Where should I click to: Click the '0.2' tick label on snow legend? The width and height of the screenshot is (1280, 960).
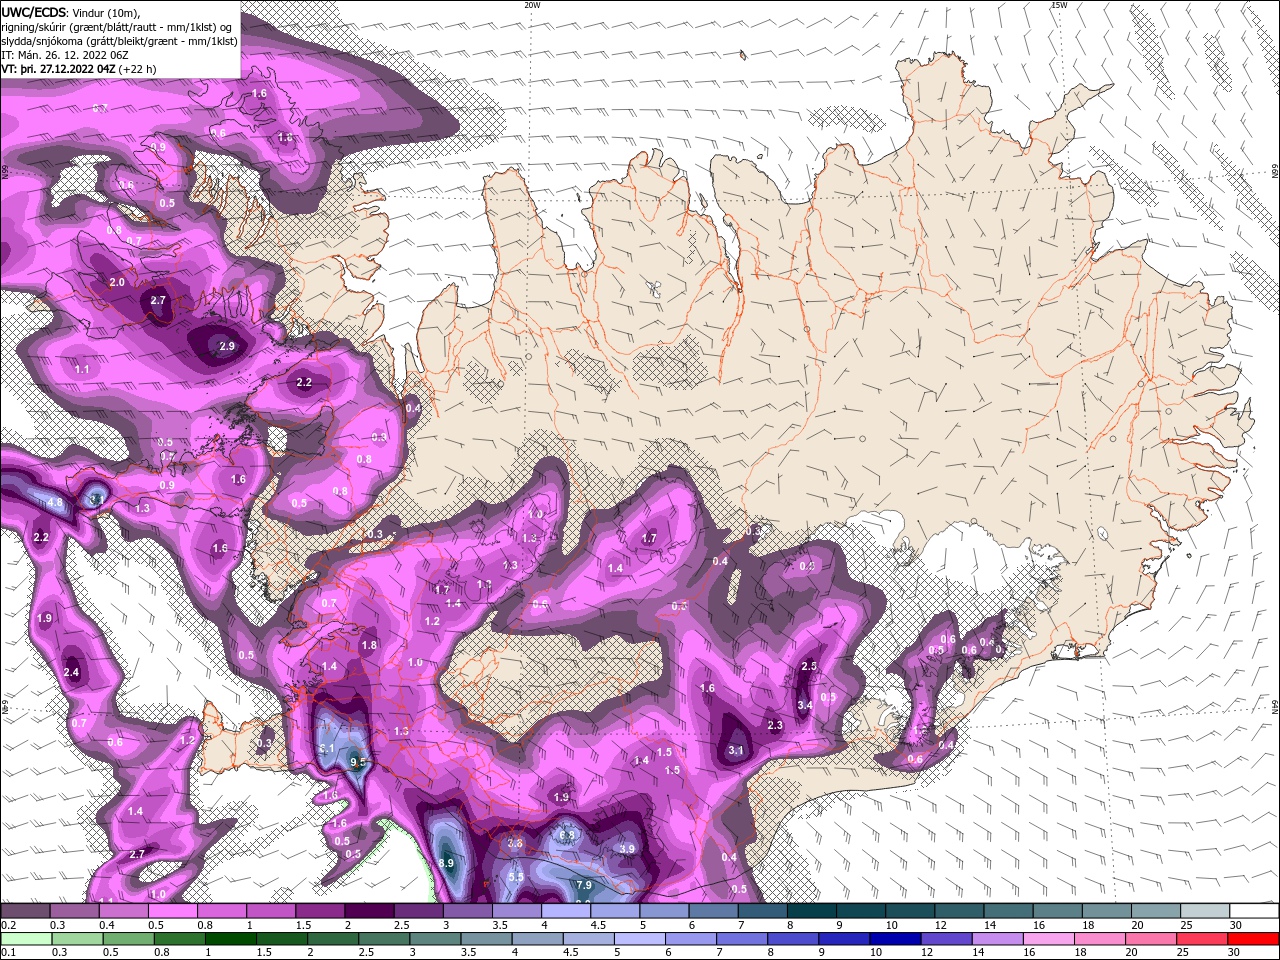[x=7, y=925]
